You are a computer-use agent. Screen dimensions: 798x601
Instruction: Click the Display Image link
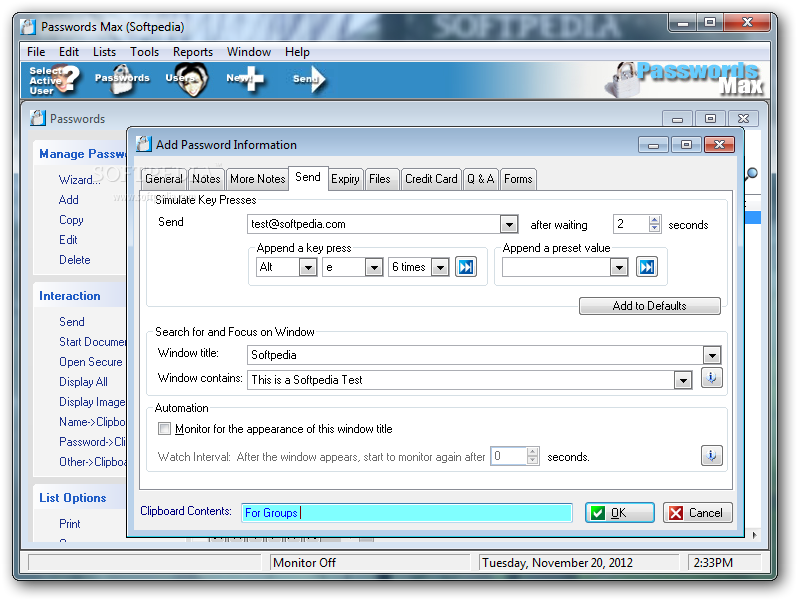pos(92,402)
